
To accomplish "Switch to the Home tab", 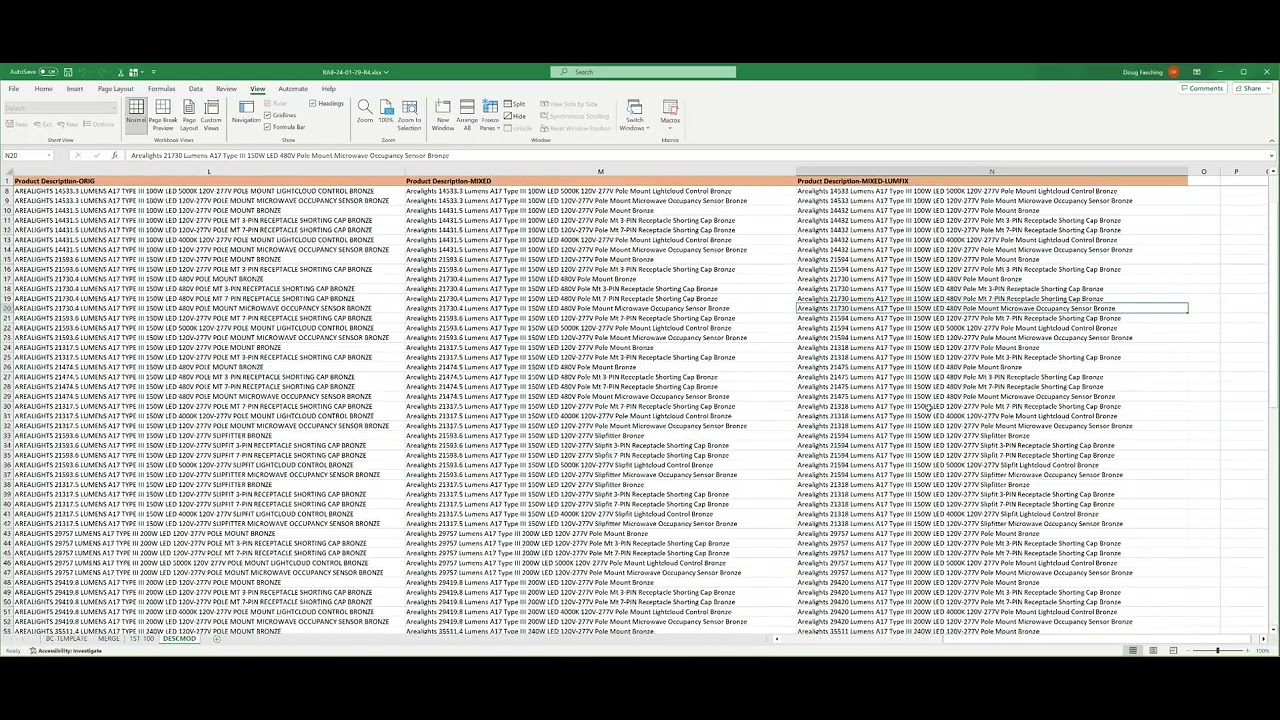I will coord(43,89).
